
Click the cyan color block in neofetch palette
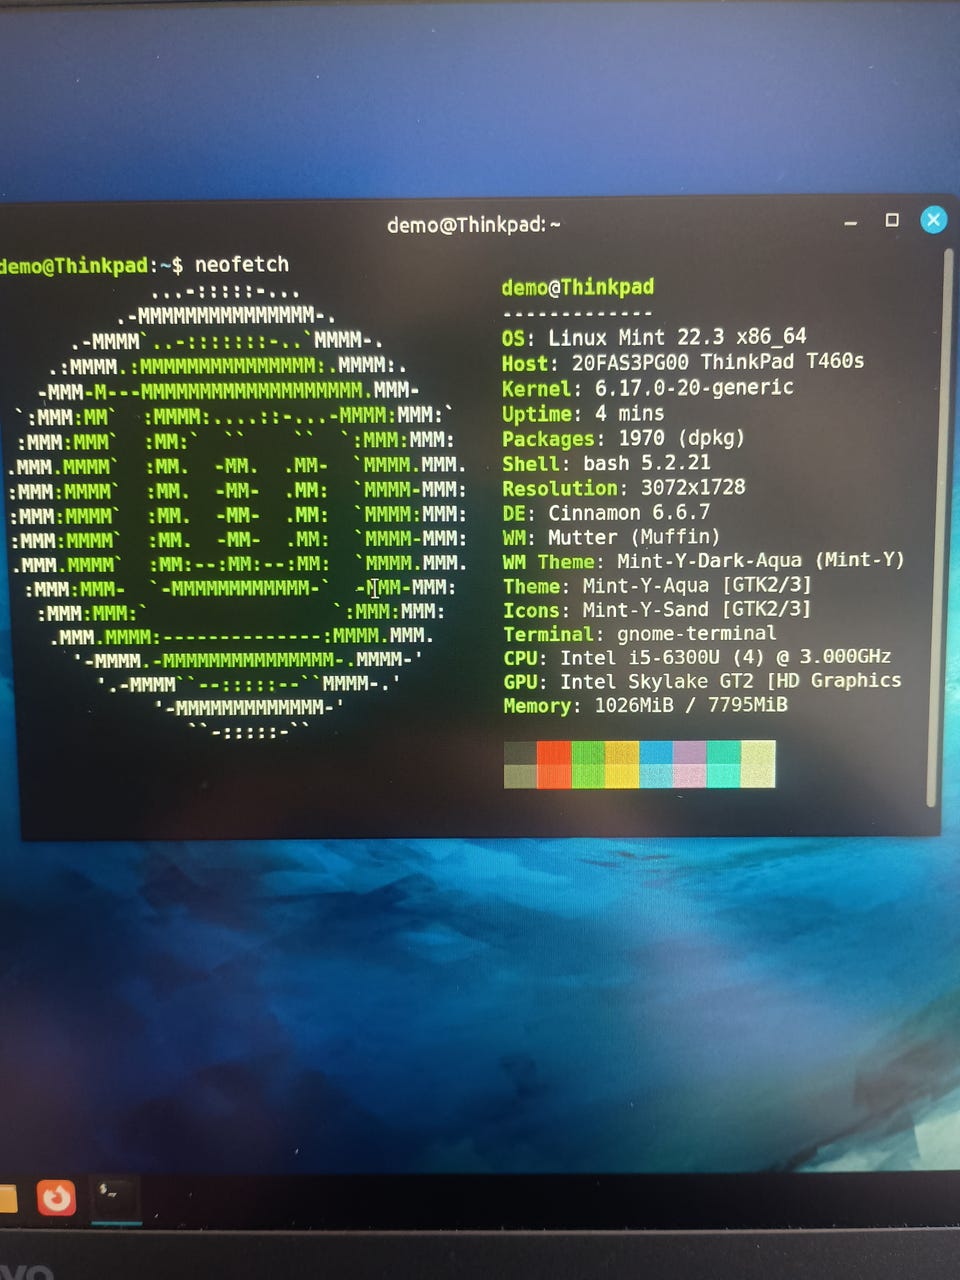tap(724, 764)
